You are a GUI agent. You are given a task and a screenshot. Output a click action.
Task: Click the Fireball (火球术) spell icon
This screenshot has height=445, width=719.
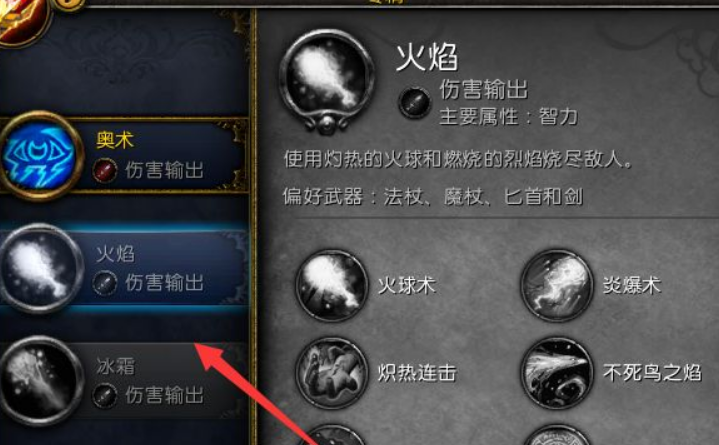tap(332, 285)
